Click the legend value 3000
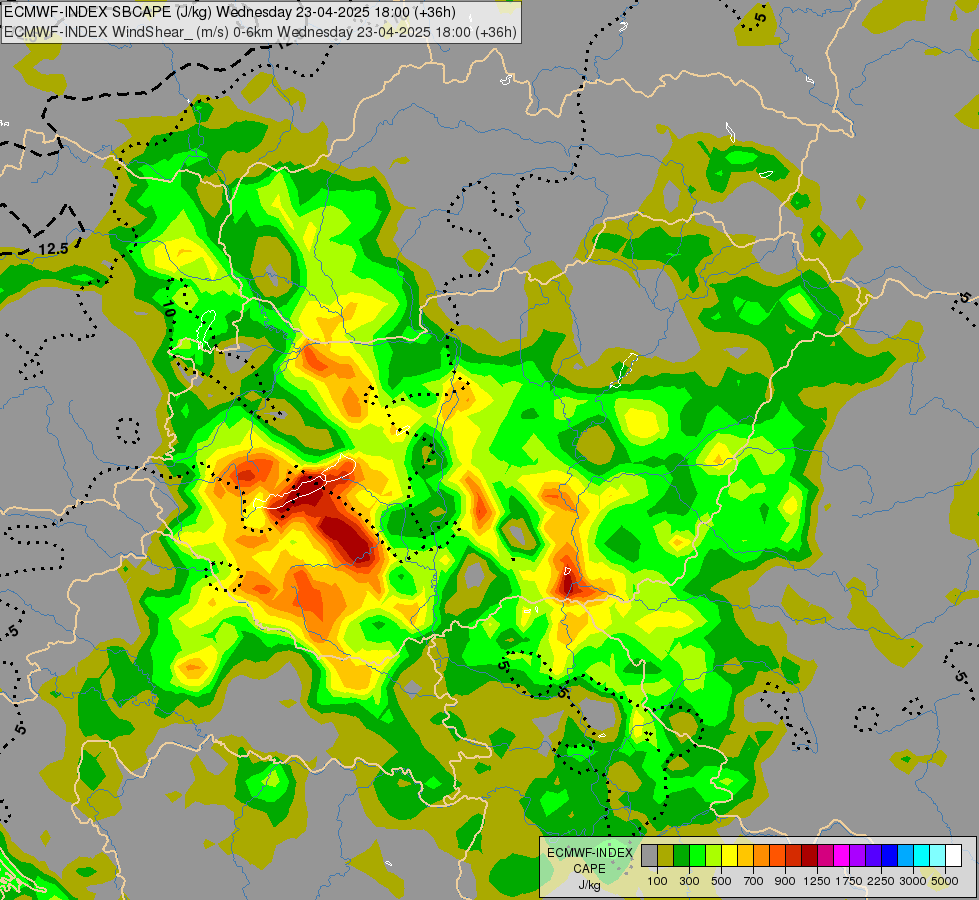 (x=913, y=881)
